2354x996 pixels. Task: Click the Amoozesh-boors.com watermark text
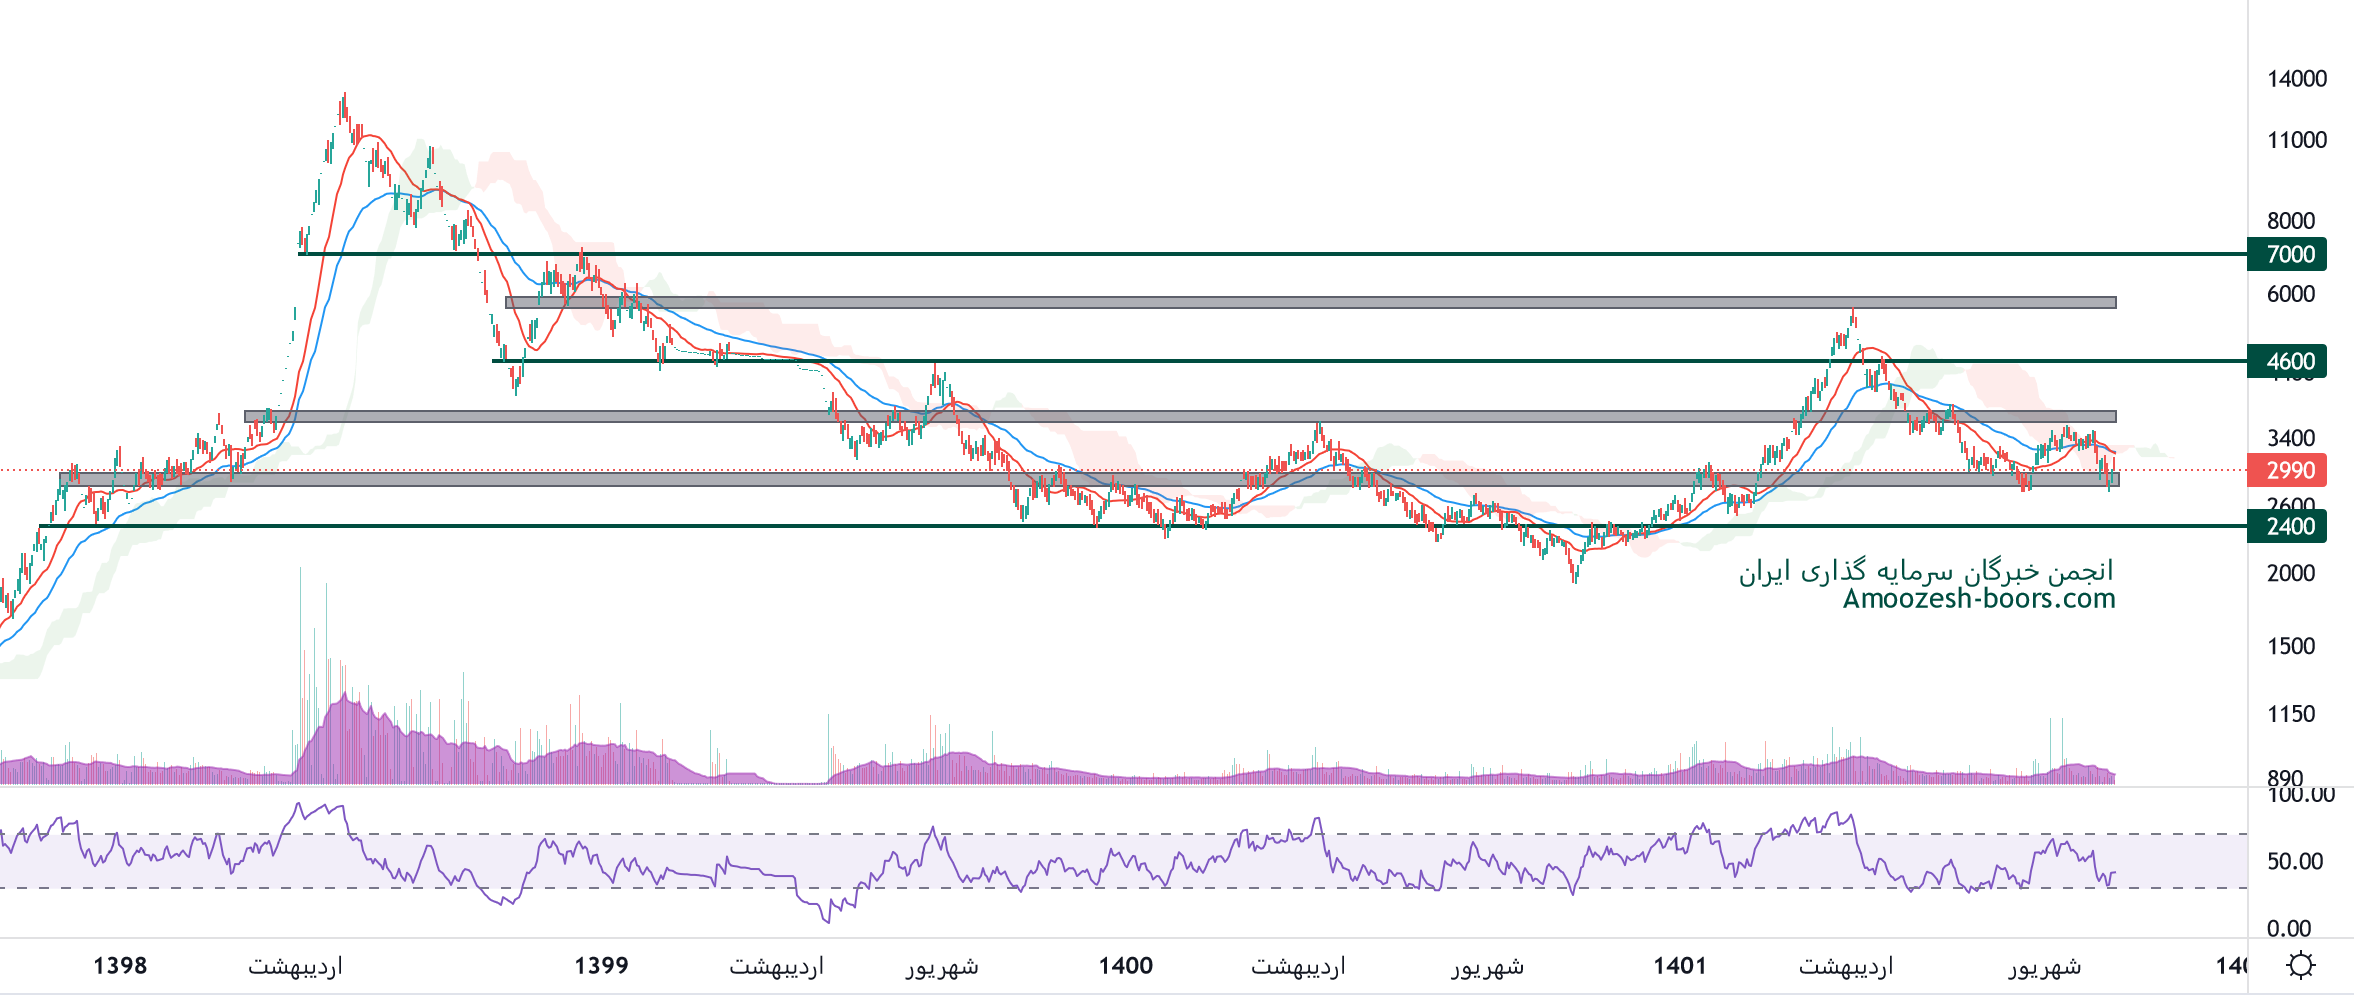[x=1978, y=599]
